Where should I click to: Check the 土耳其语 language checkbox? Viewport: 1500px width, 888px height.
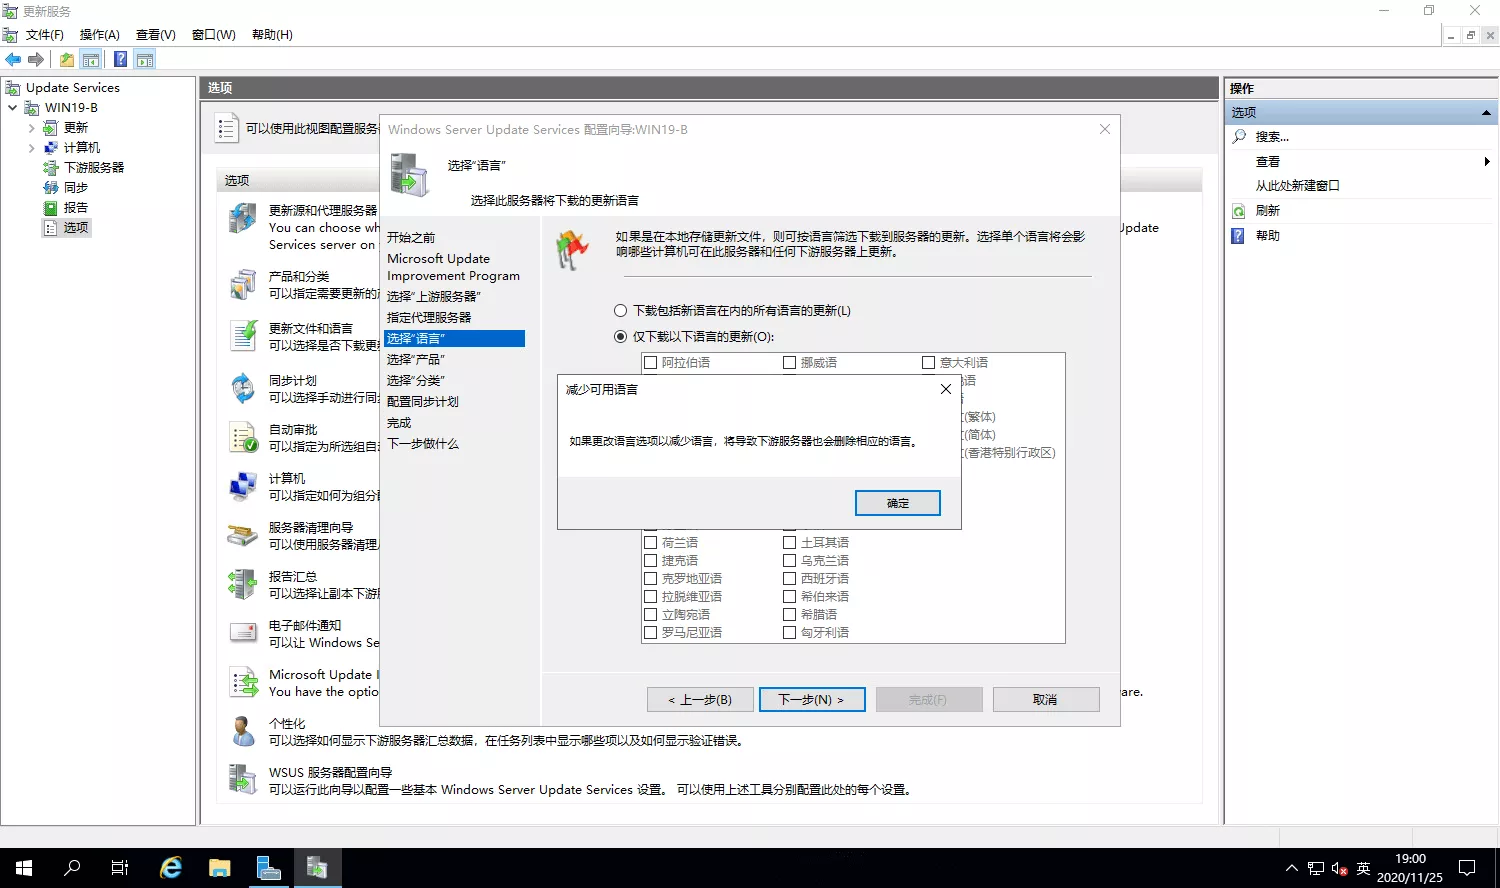pyautogui.click(x=790, y=543)
